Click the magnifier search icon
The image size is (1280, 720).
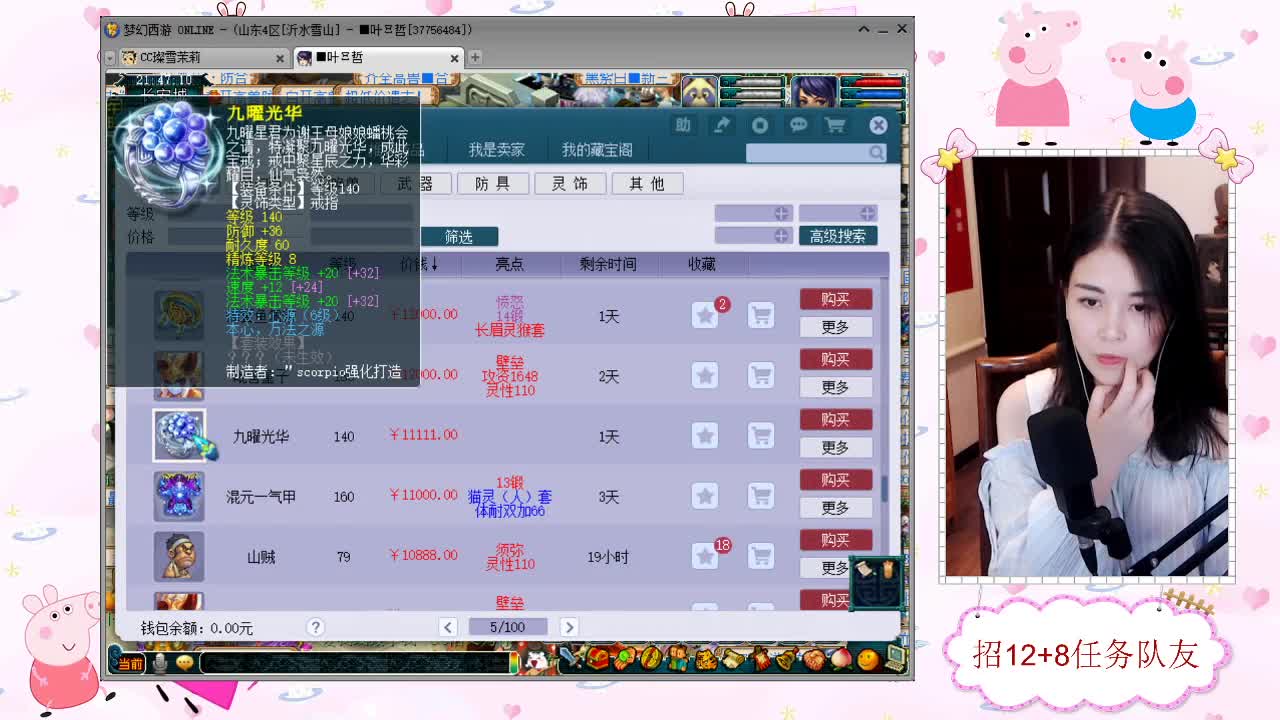point(876,152)
